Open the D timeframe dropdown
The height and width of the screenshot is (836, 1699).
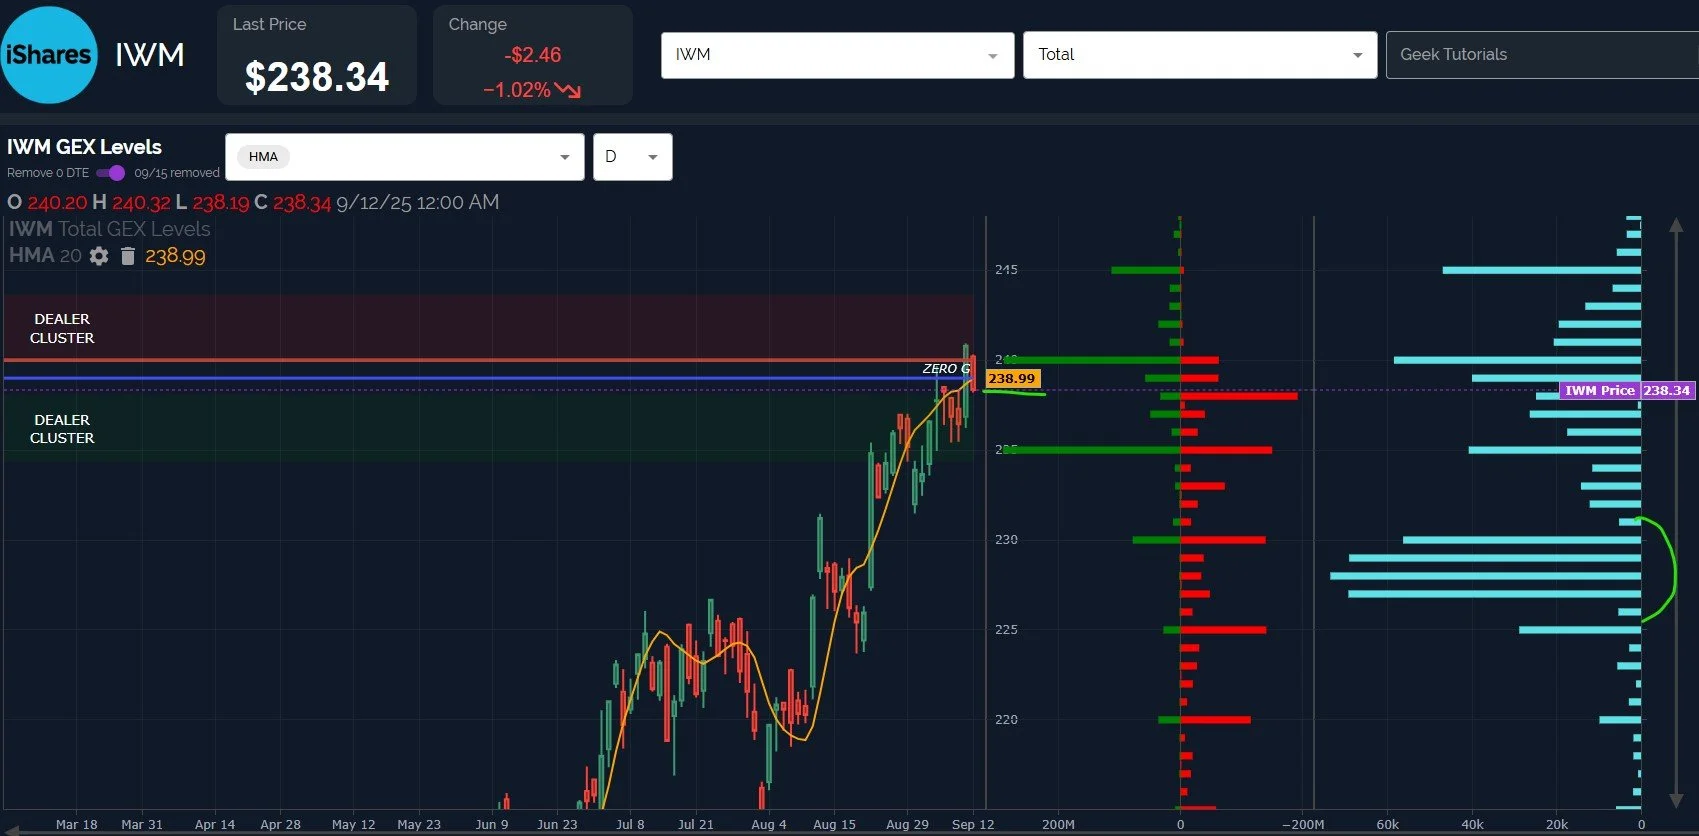632,157
